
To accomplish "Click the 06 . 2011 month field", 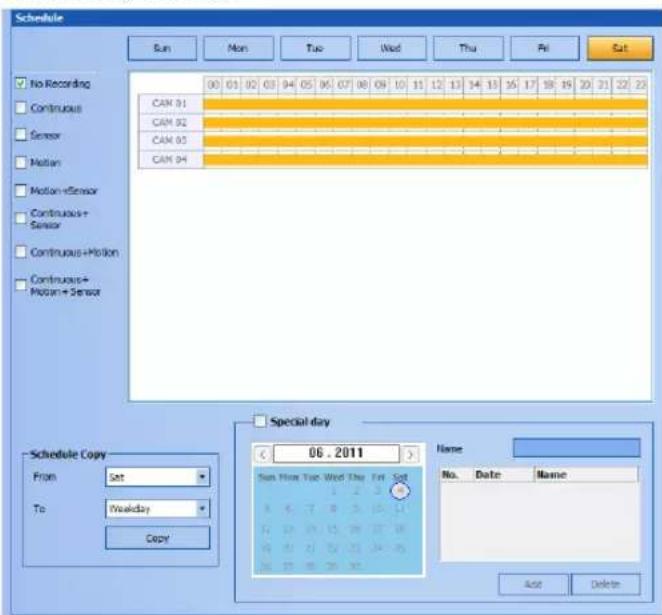I will [x=336, y=453].
